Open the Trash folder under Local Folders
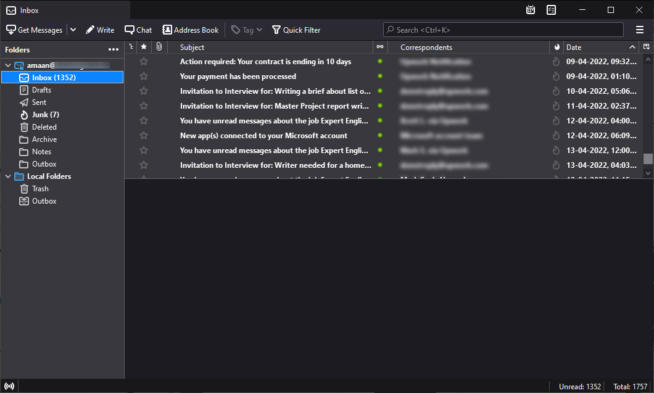Viewport: 654px width, 393px height. (62, 189)
